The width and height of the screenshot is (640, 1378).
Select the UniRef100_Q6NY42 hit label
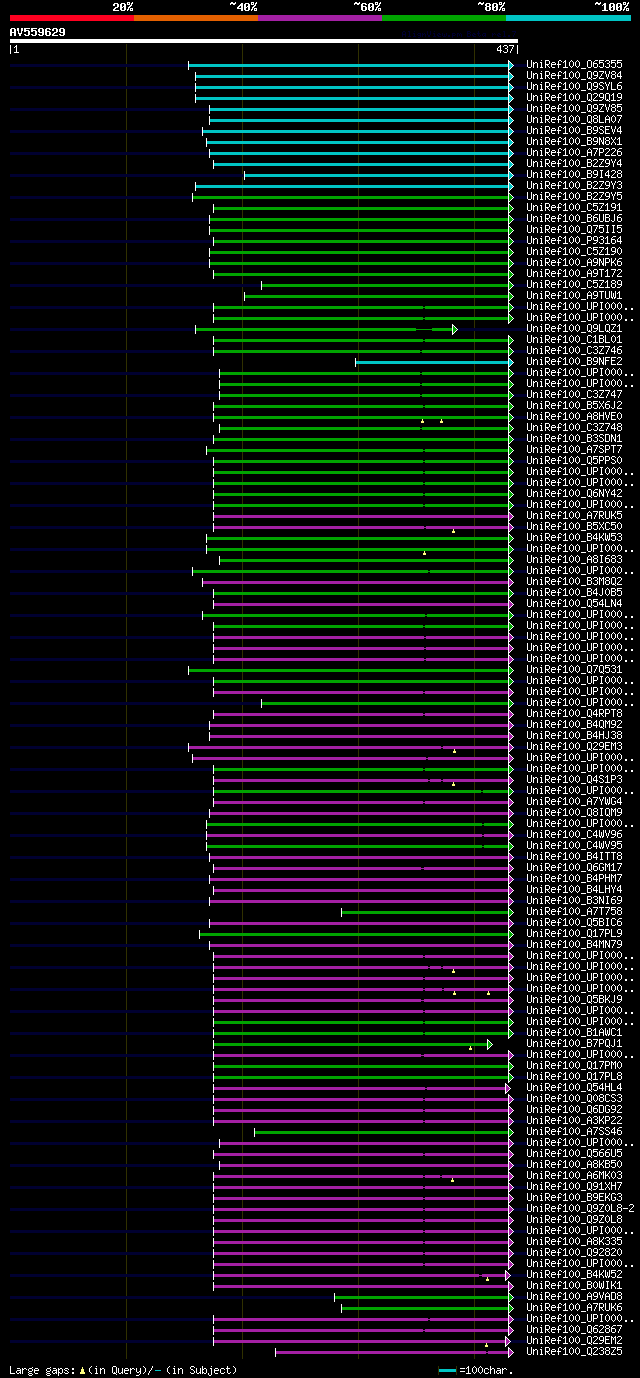[x=574, y=494]
